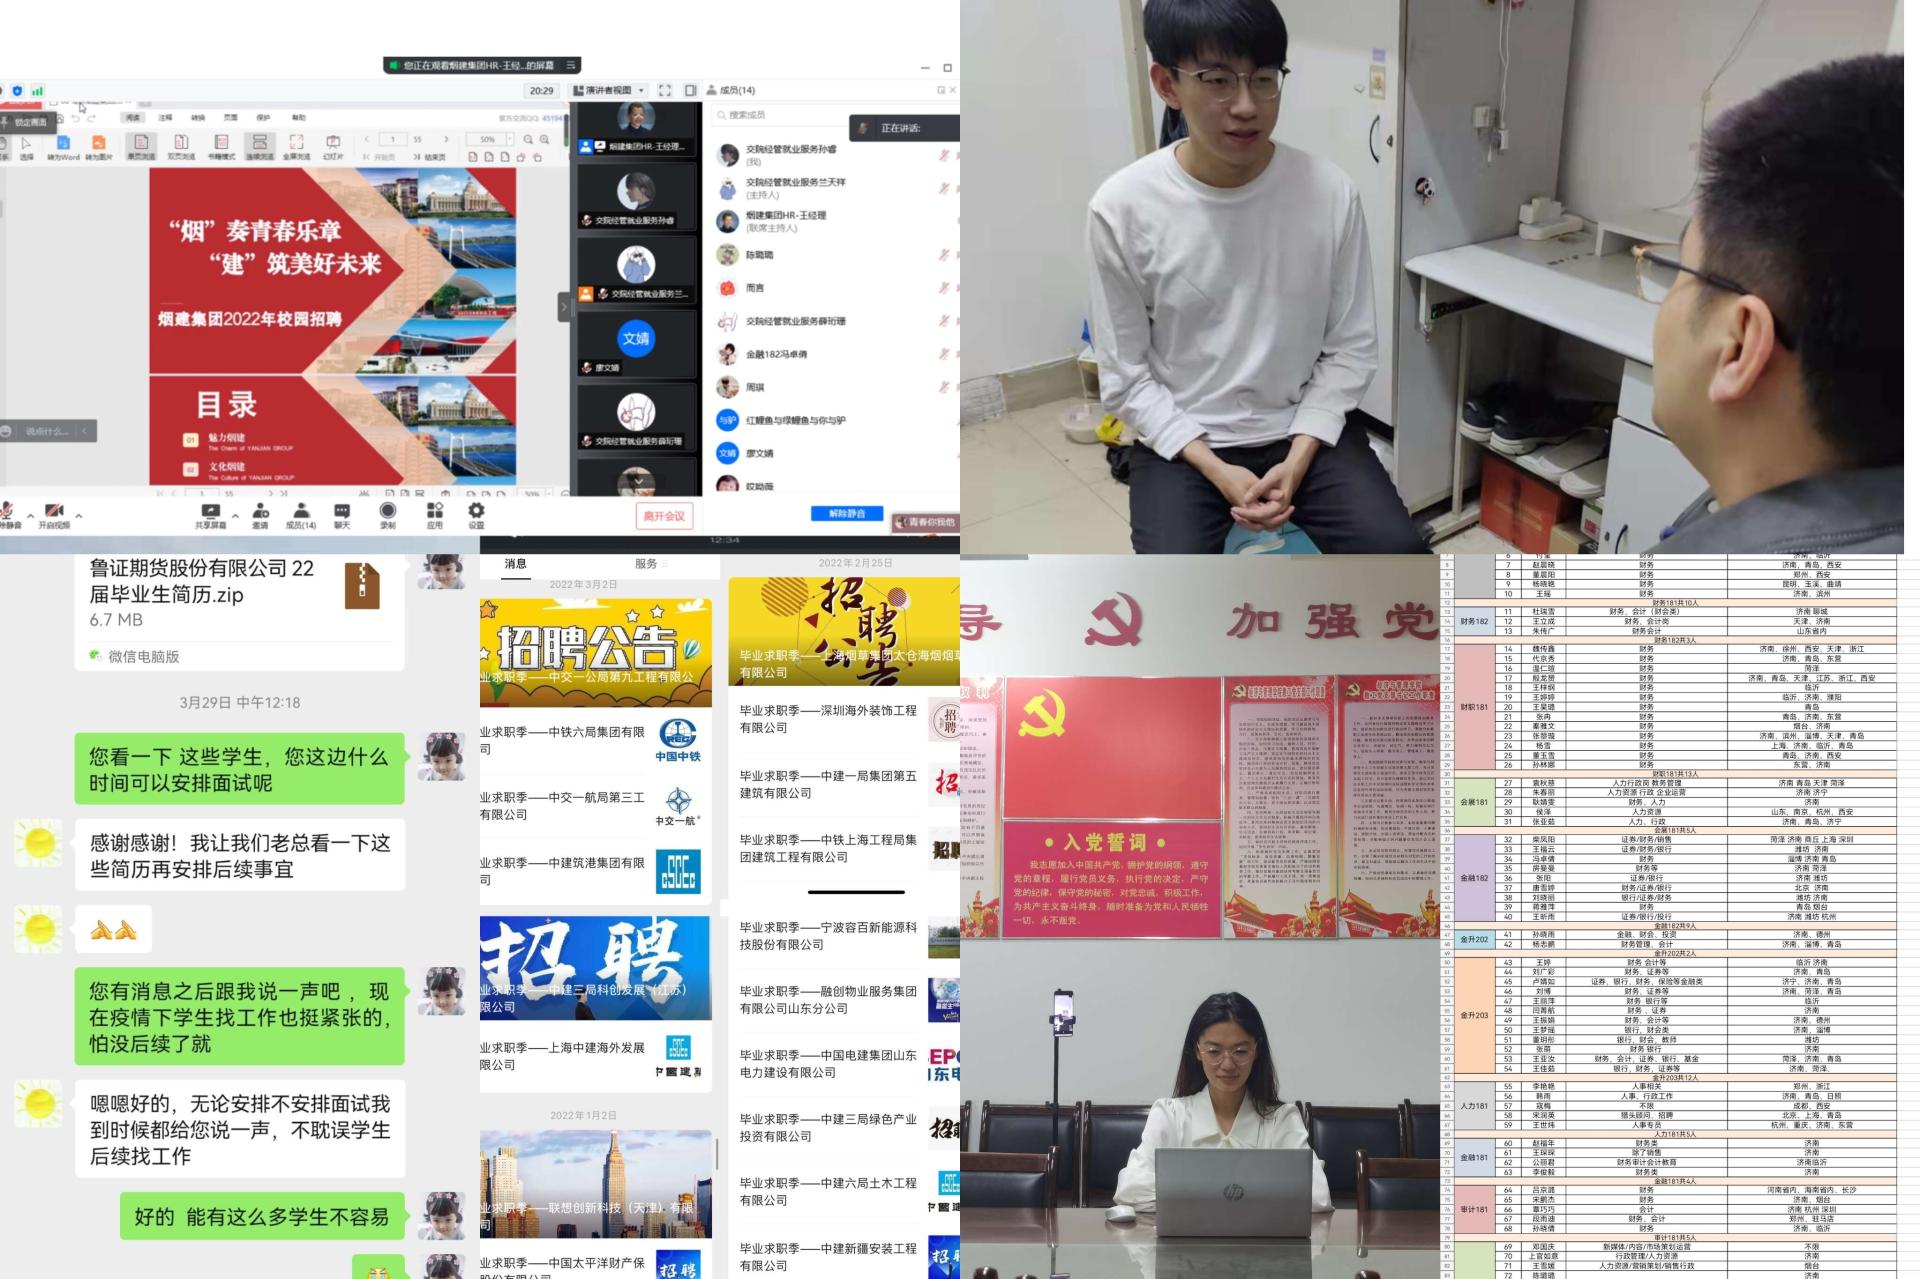This screenshot has width=1920, height=1279.
Task: Open meeting 设置 settings gear
Action: tap(476, 516)
